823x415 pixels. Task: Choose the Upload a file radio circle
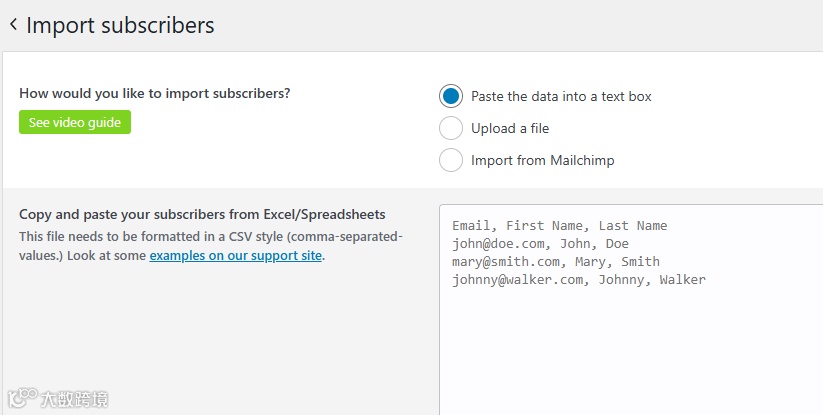(x=452, y=128)
